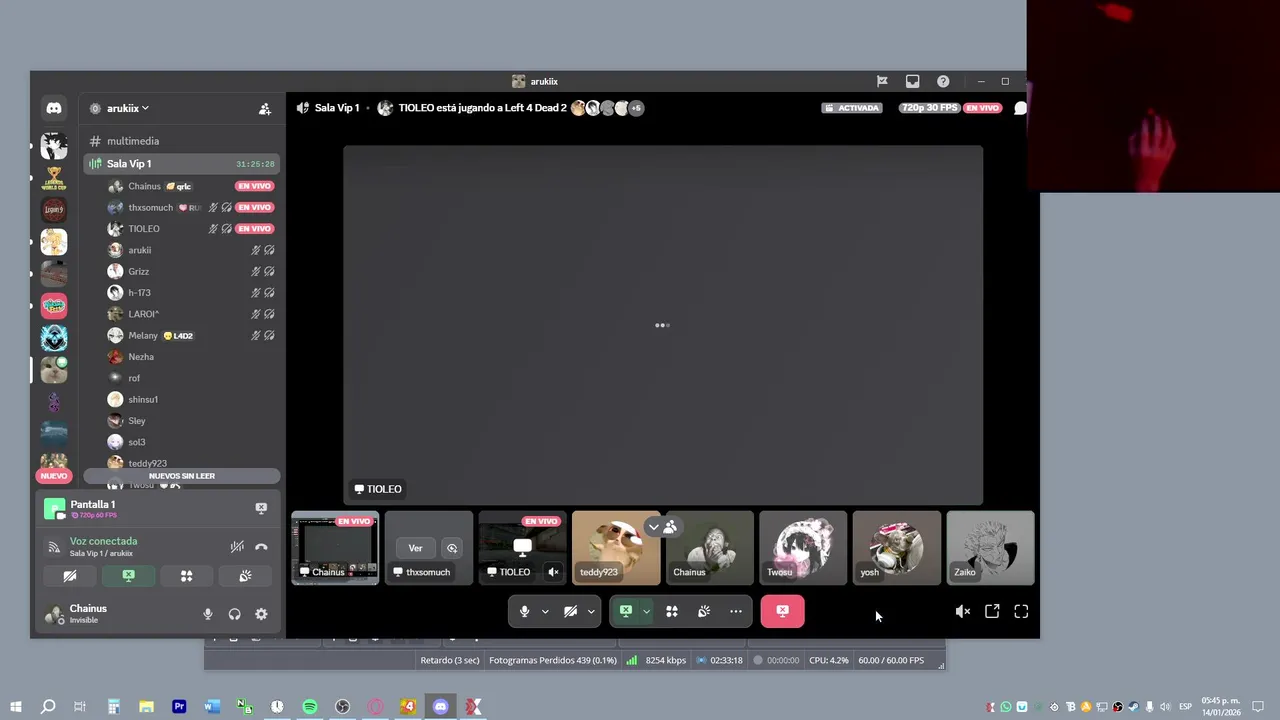
Task: Select Zaiko participant tile
Action: tap(990, 548)
